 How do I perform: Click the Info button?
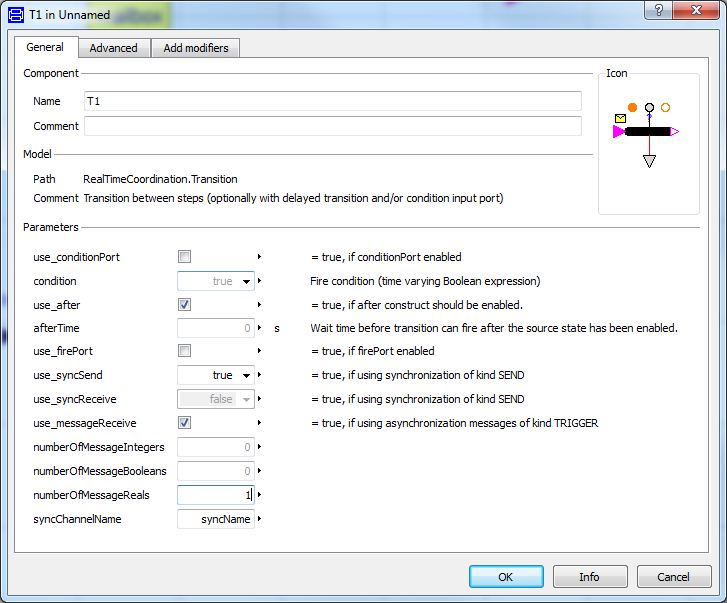point(589,577)
